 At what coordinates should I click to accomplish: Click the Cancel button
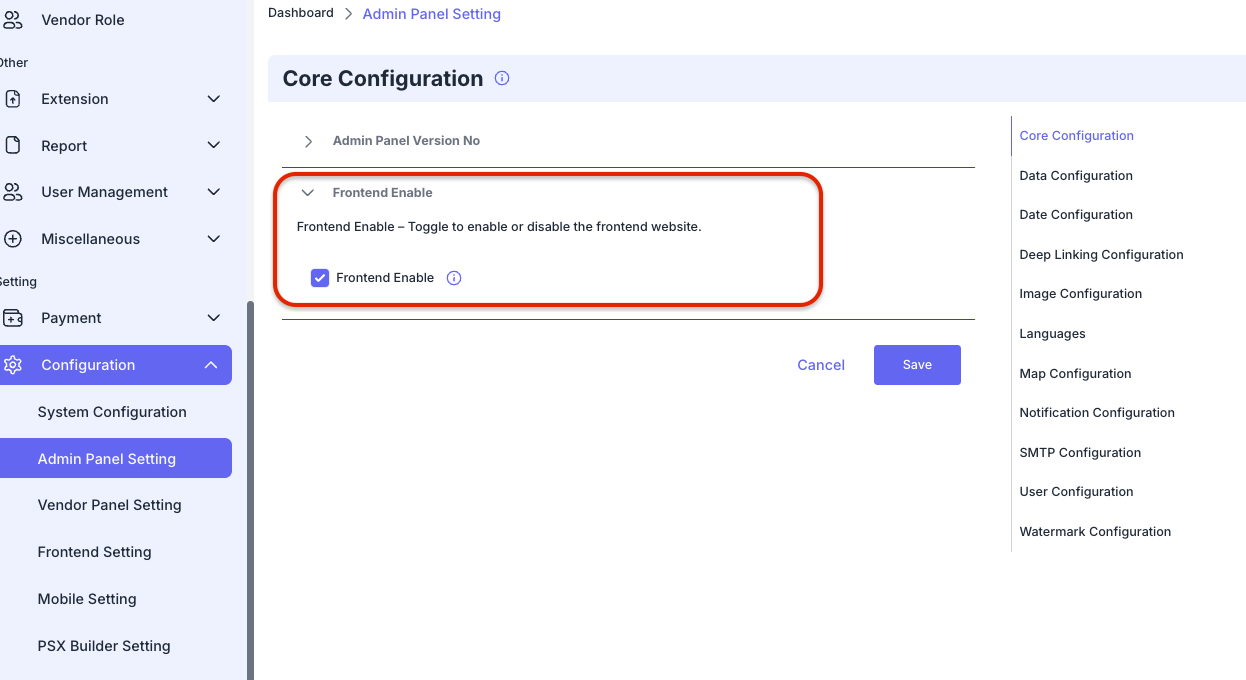point(821,365)
